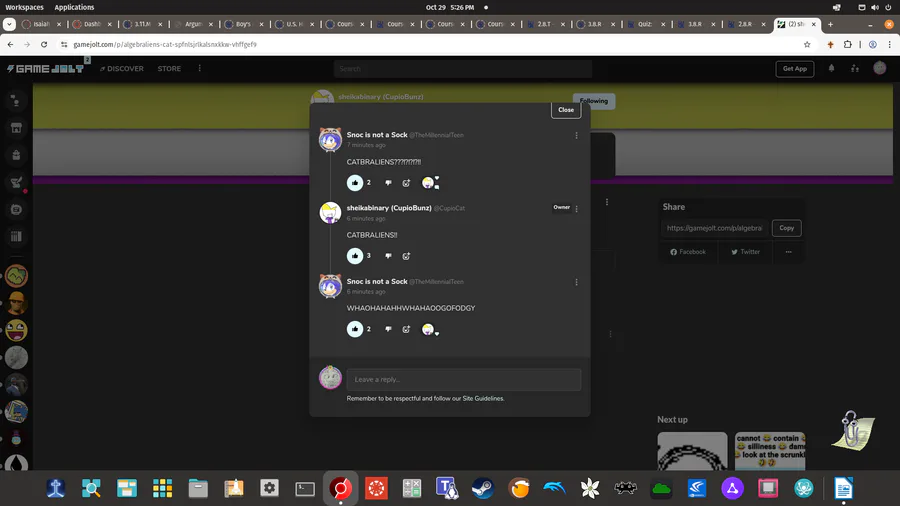Share post on Facebook

pos(688,252)
